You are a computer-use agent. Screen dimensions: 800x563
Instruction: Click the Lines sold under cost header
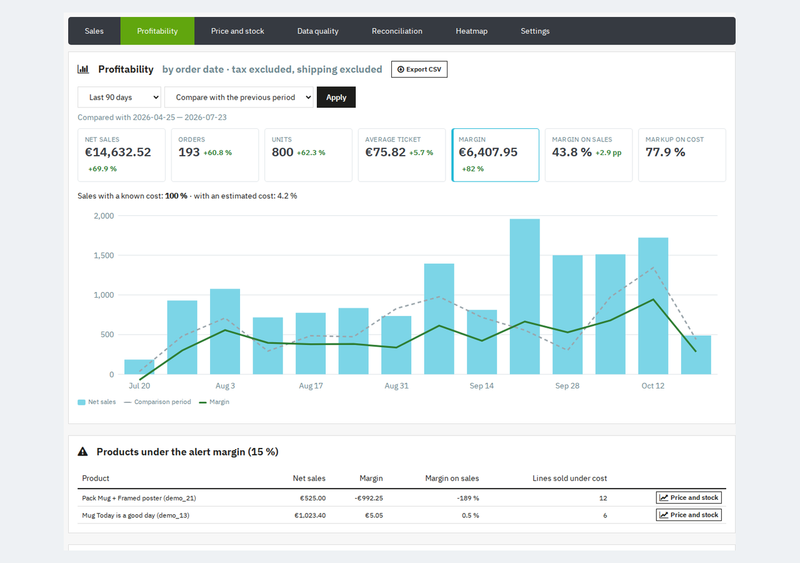tap(569, 478)
